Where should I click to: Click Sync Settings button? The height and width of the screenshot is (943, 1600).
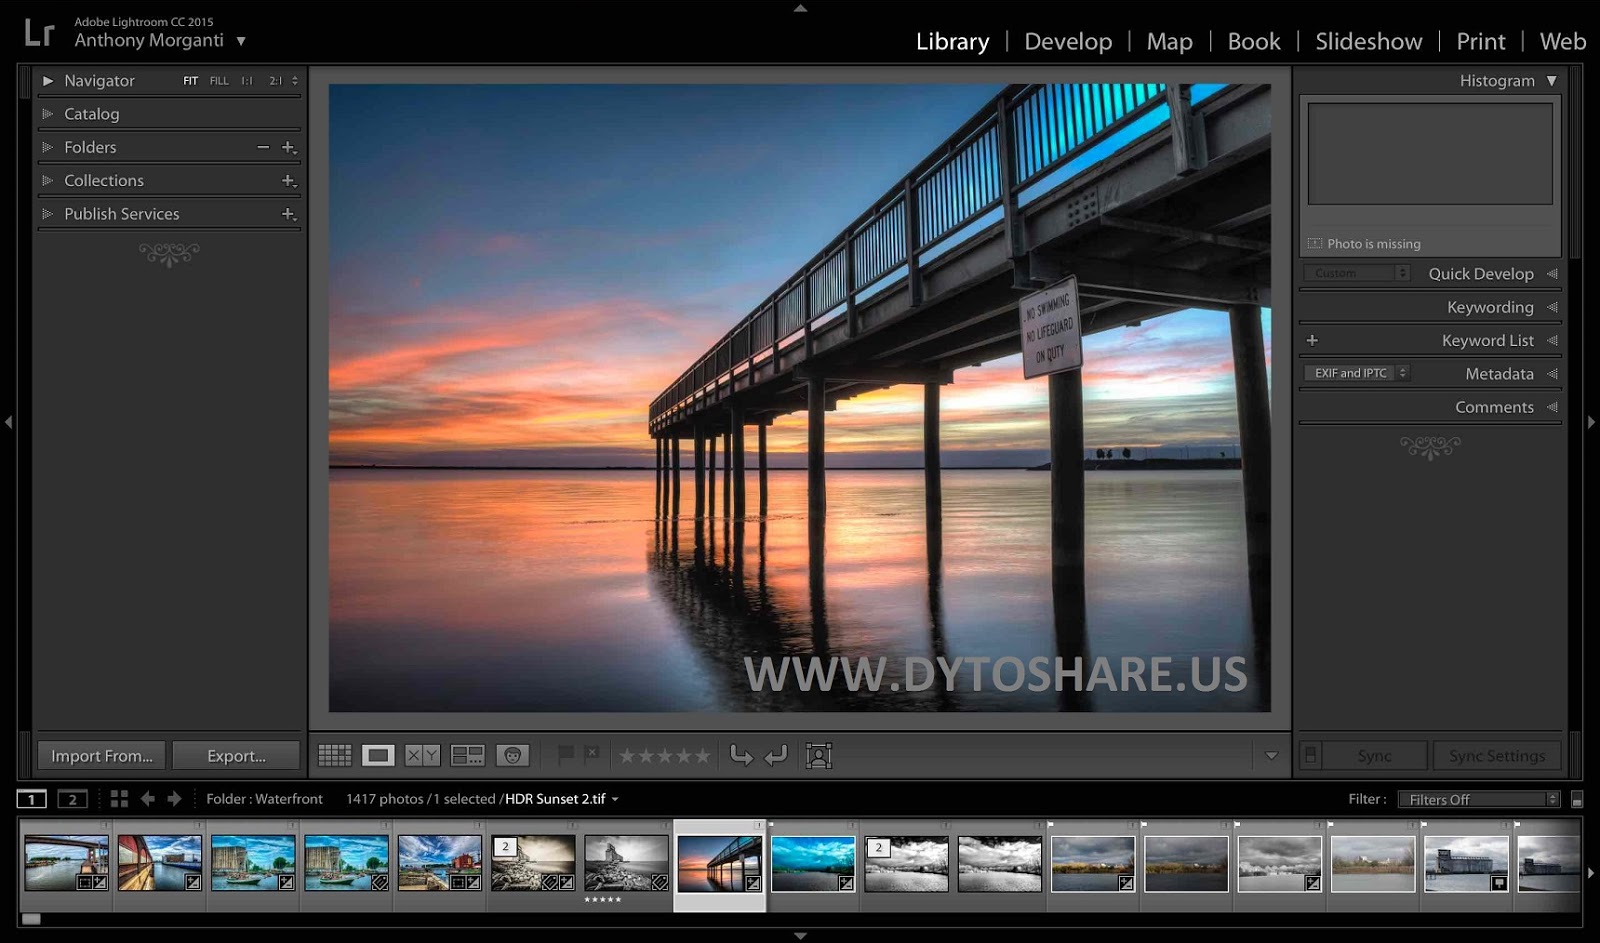click(x=1497, y=756)
